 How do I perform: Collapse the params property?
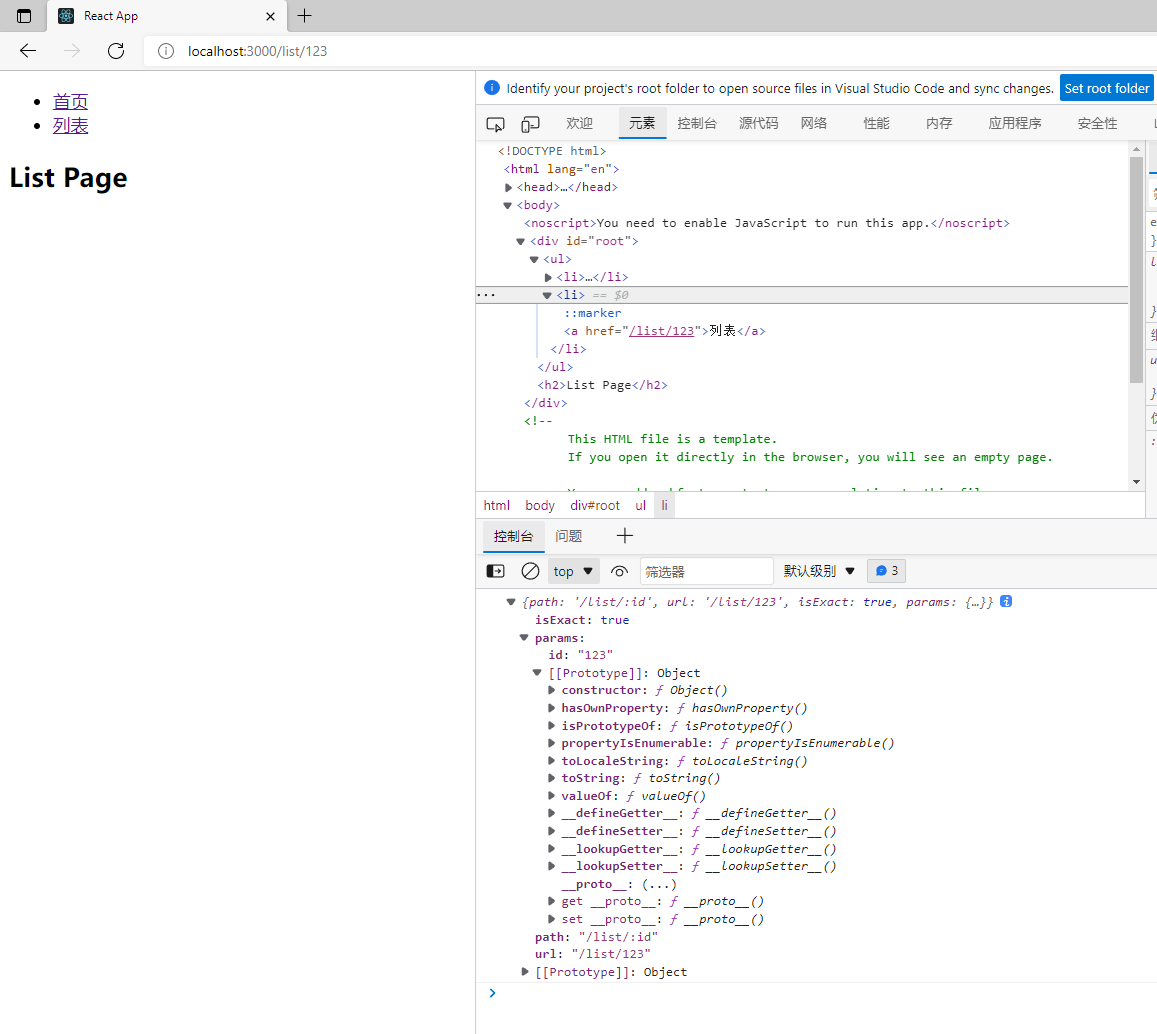(524, 638)
